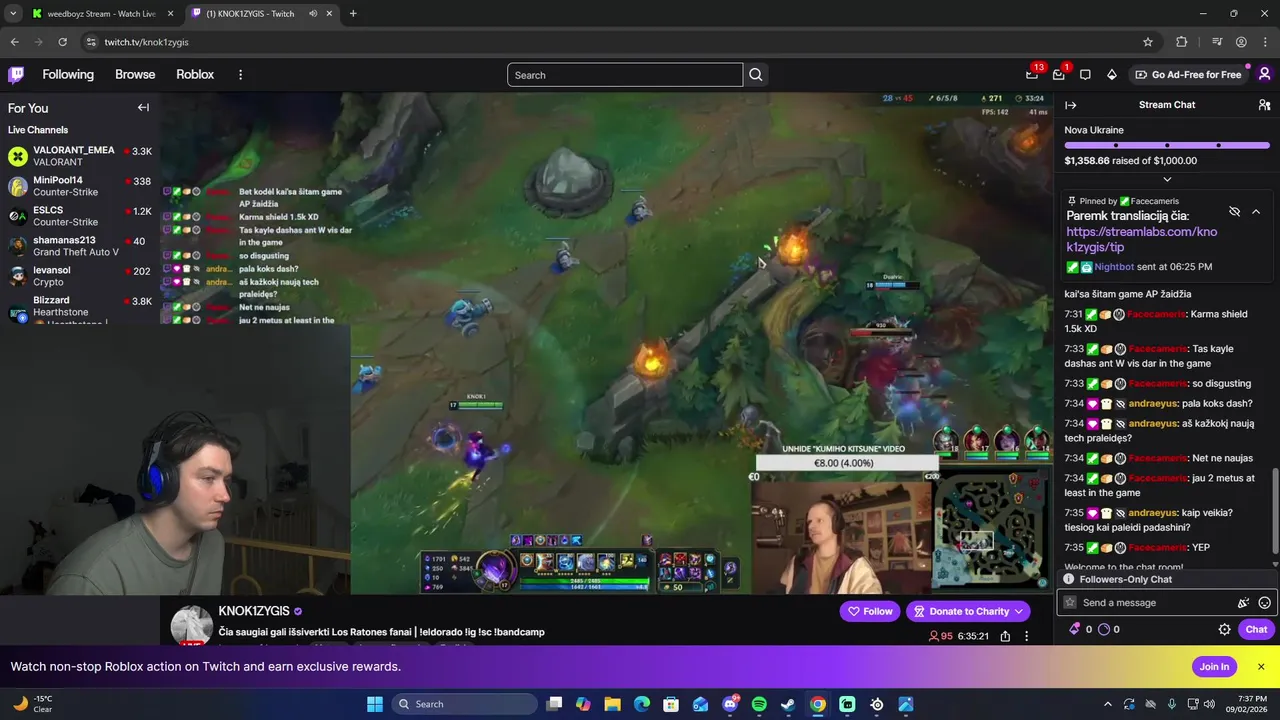Open Steam from the taskbar

click(x=788, y=704)
